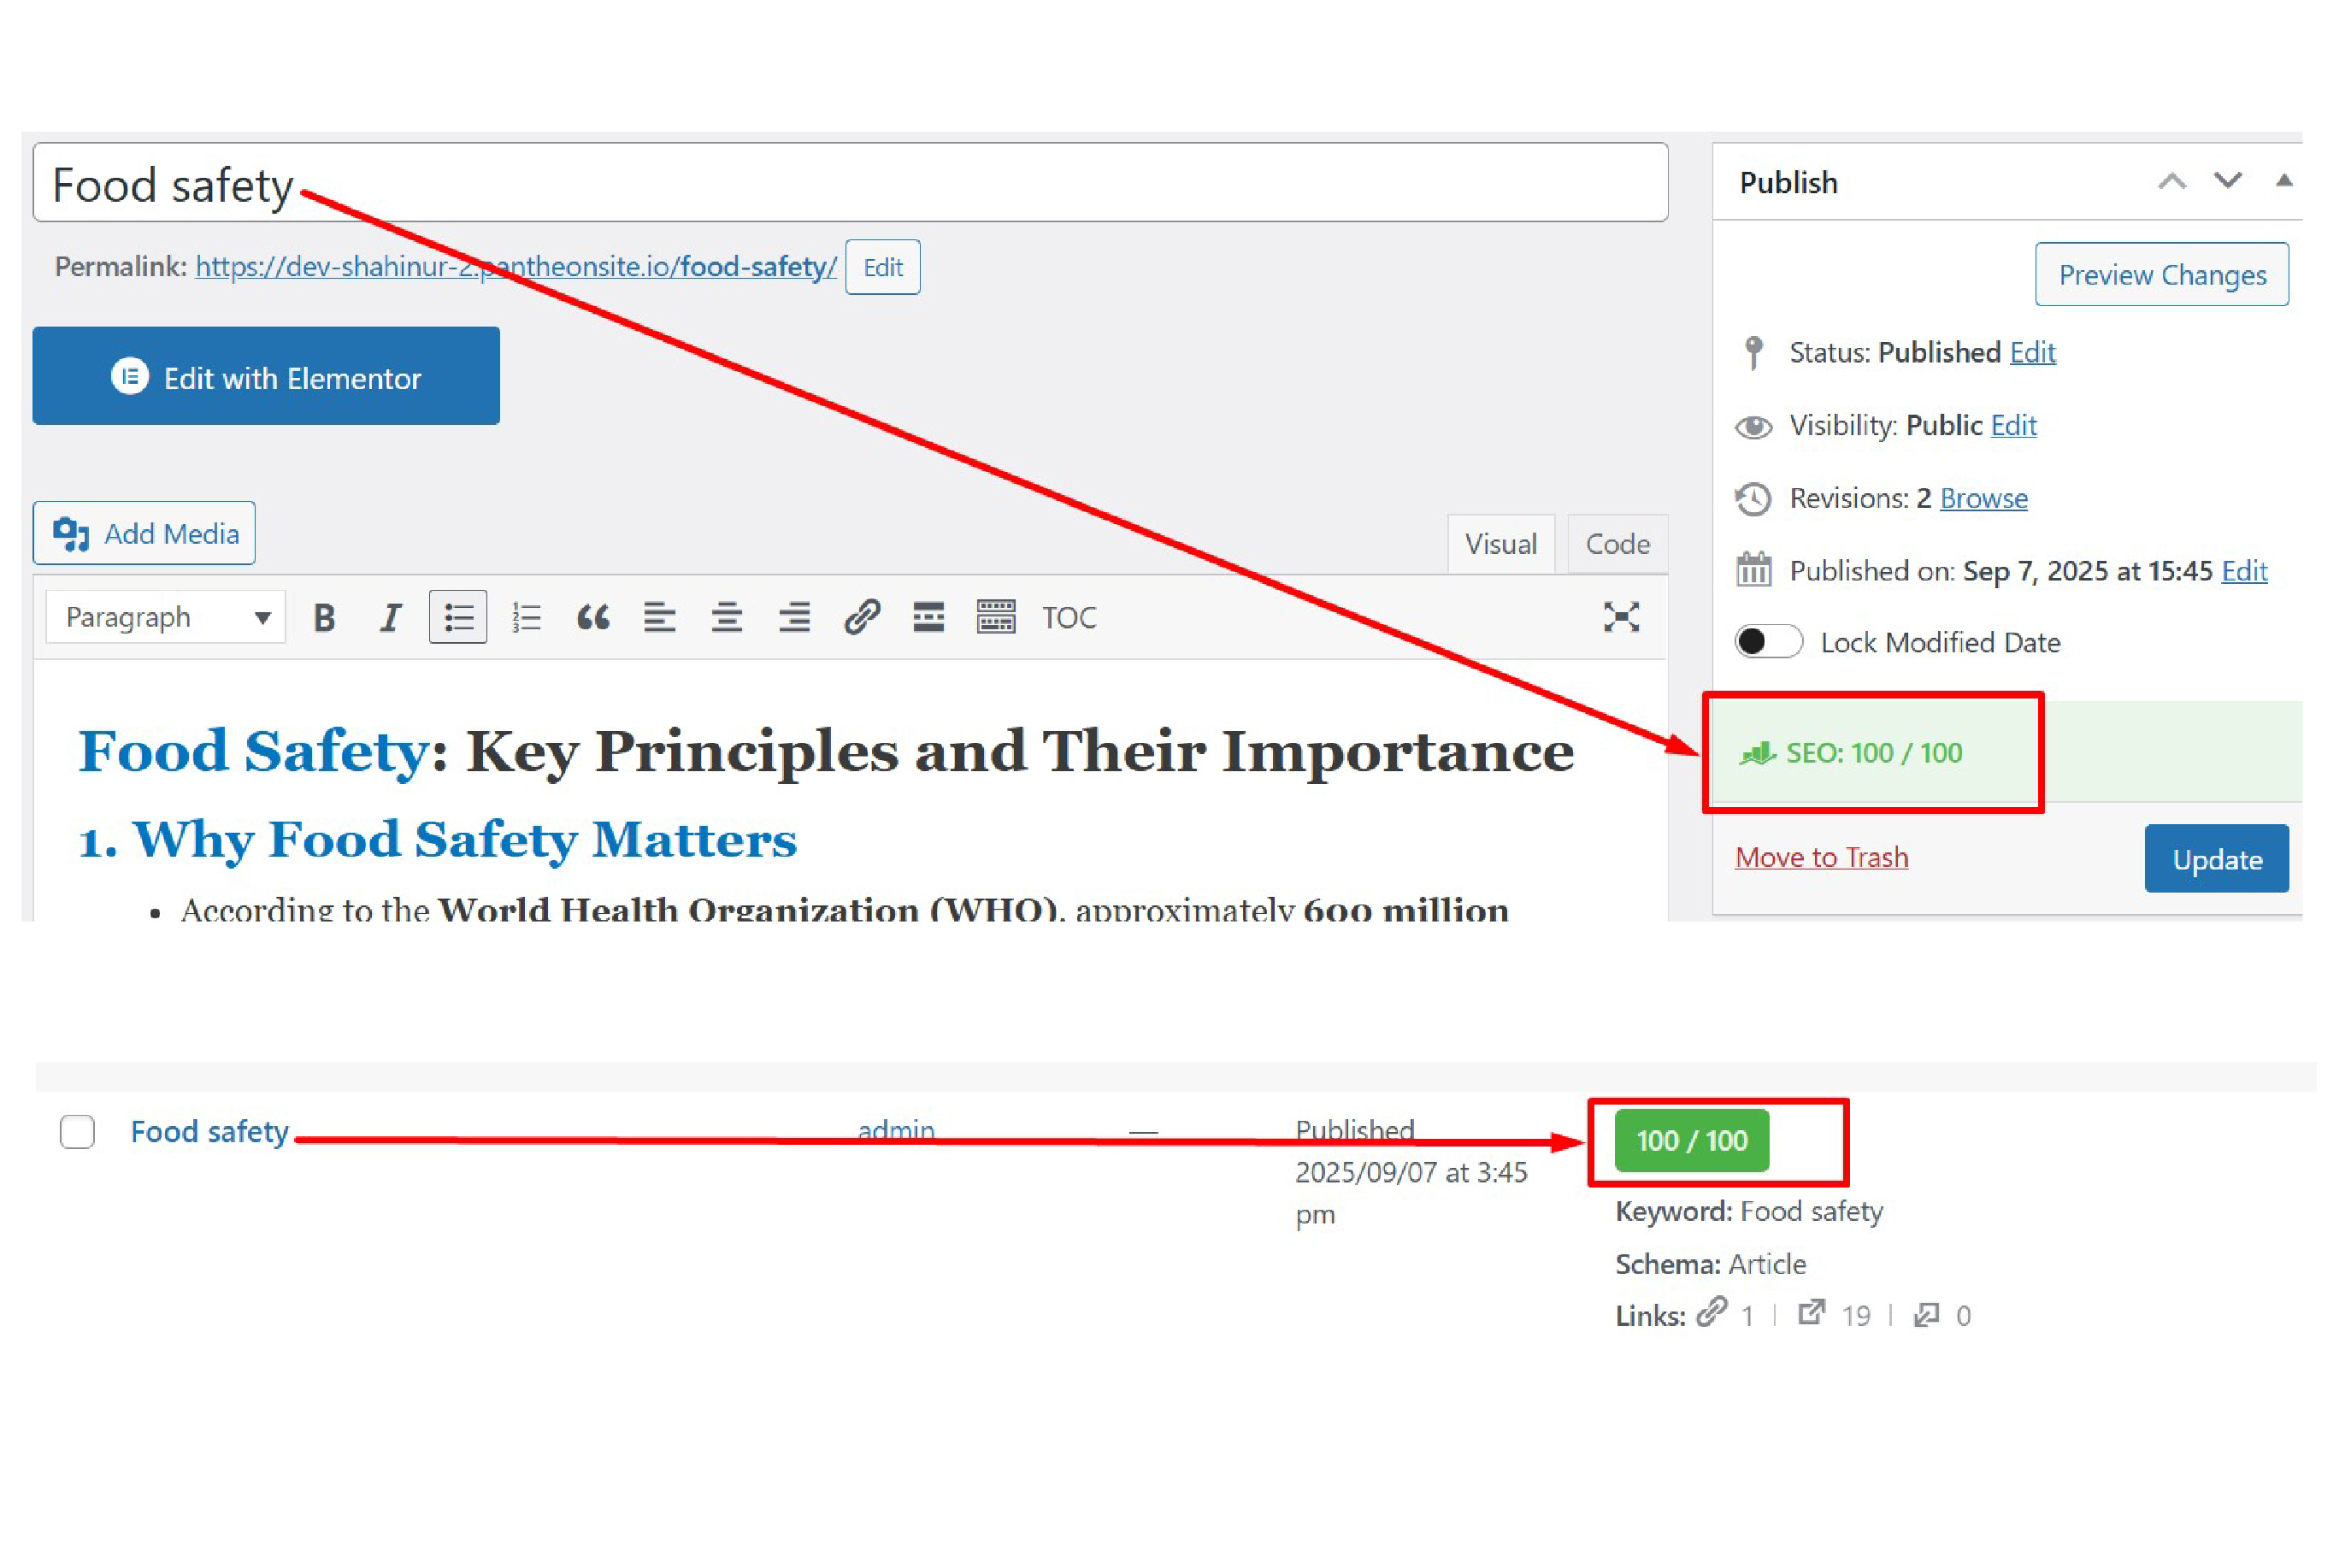Screen dimensions: 2351x1568
Task: Move Publish panel down
Action: [x=2227, y=181]
